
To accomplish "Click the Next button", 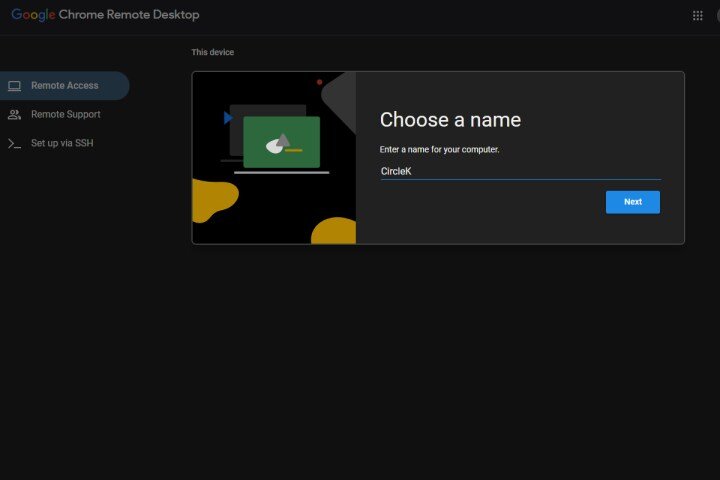I will click(632, 202).
